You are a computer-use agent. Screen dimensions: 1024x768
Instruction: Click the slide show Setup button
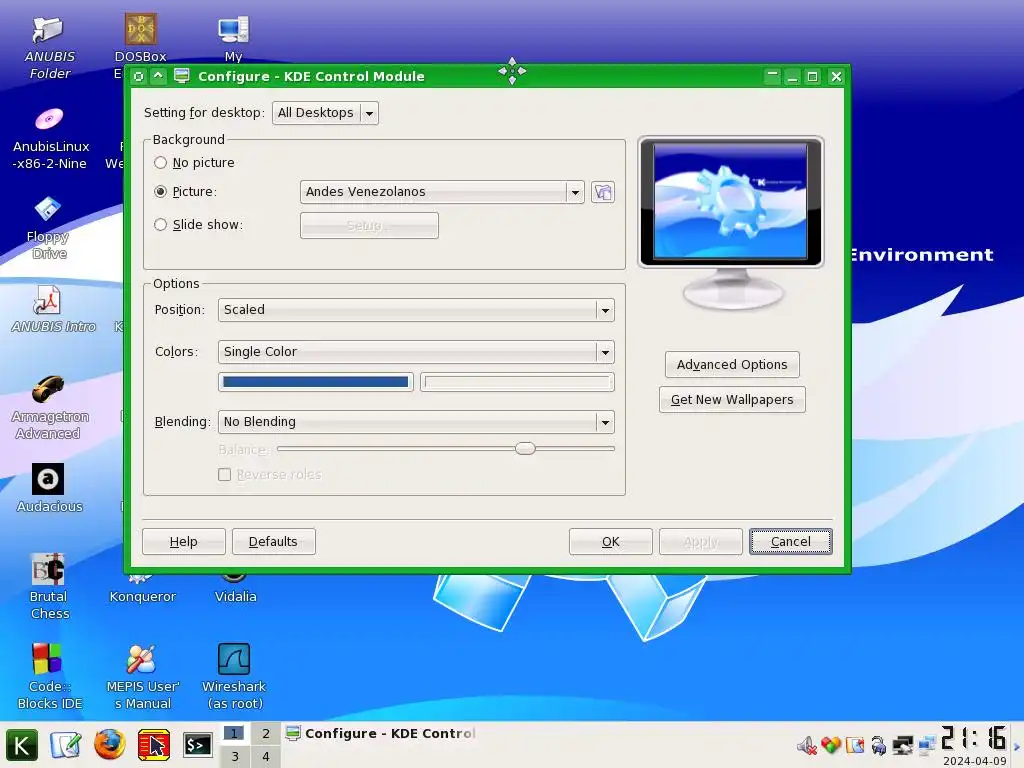click(x=370, y=225)
